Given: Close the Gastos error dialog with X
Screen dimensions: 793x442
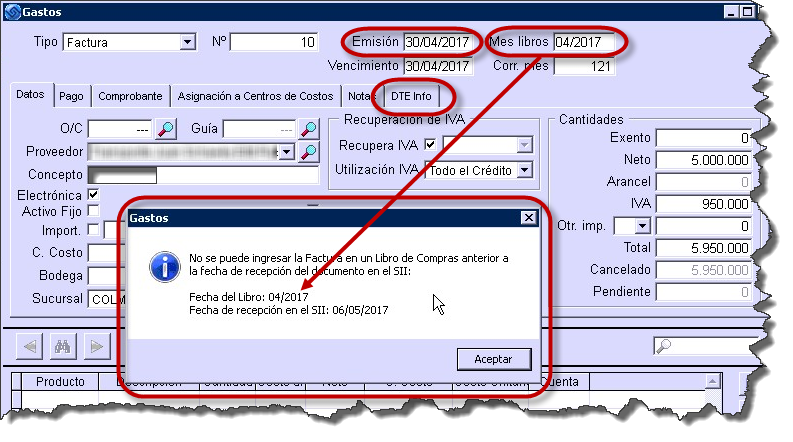Looking at the screenshot, I should click(528, 217).
